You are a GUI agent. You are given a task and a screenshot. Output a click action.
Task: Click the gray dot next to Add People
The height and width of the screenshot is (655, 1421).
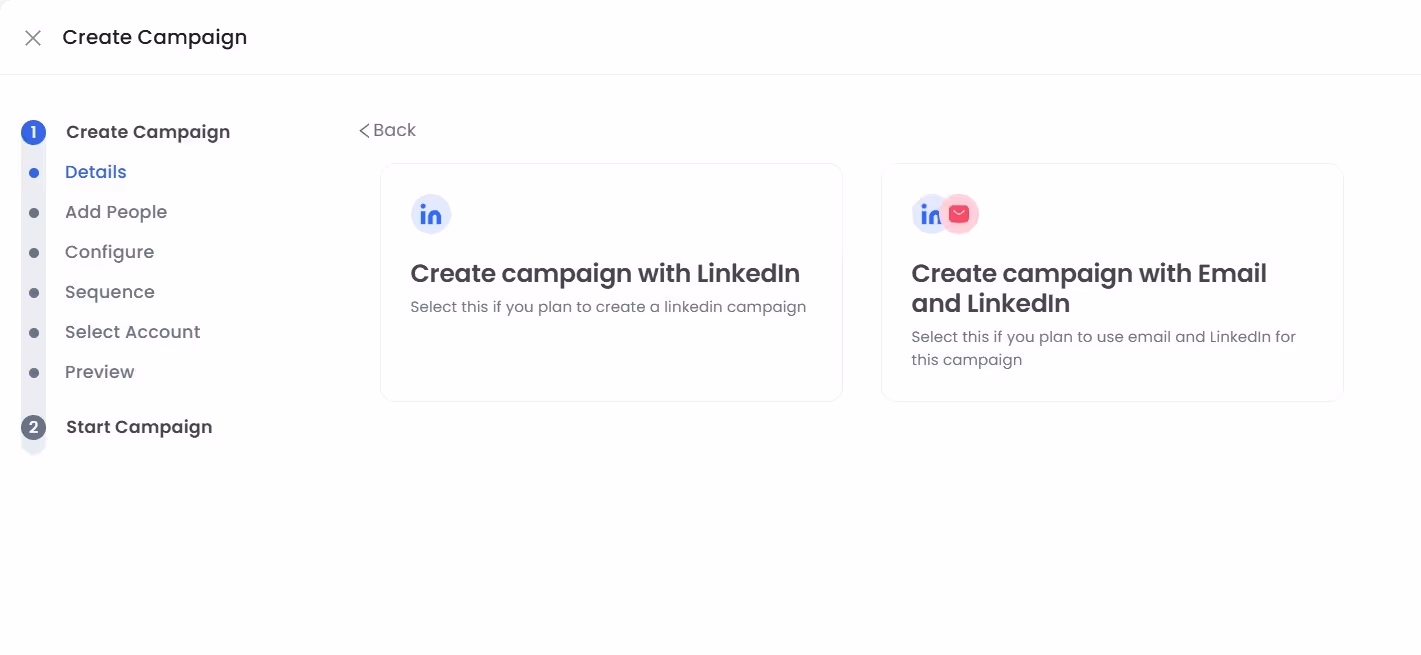33,212
